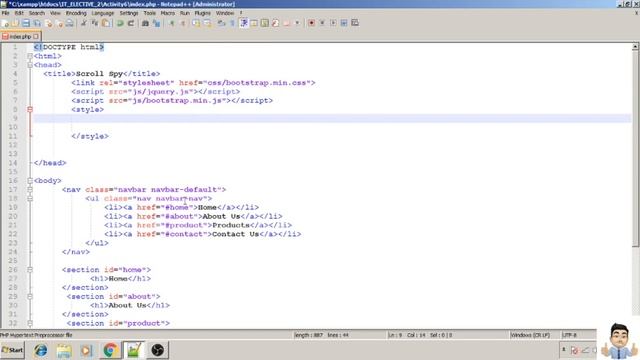Collapse the html tag fold on line 2
The width and height of the screenshot is (640, 360).
pos(30,56)
